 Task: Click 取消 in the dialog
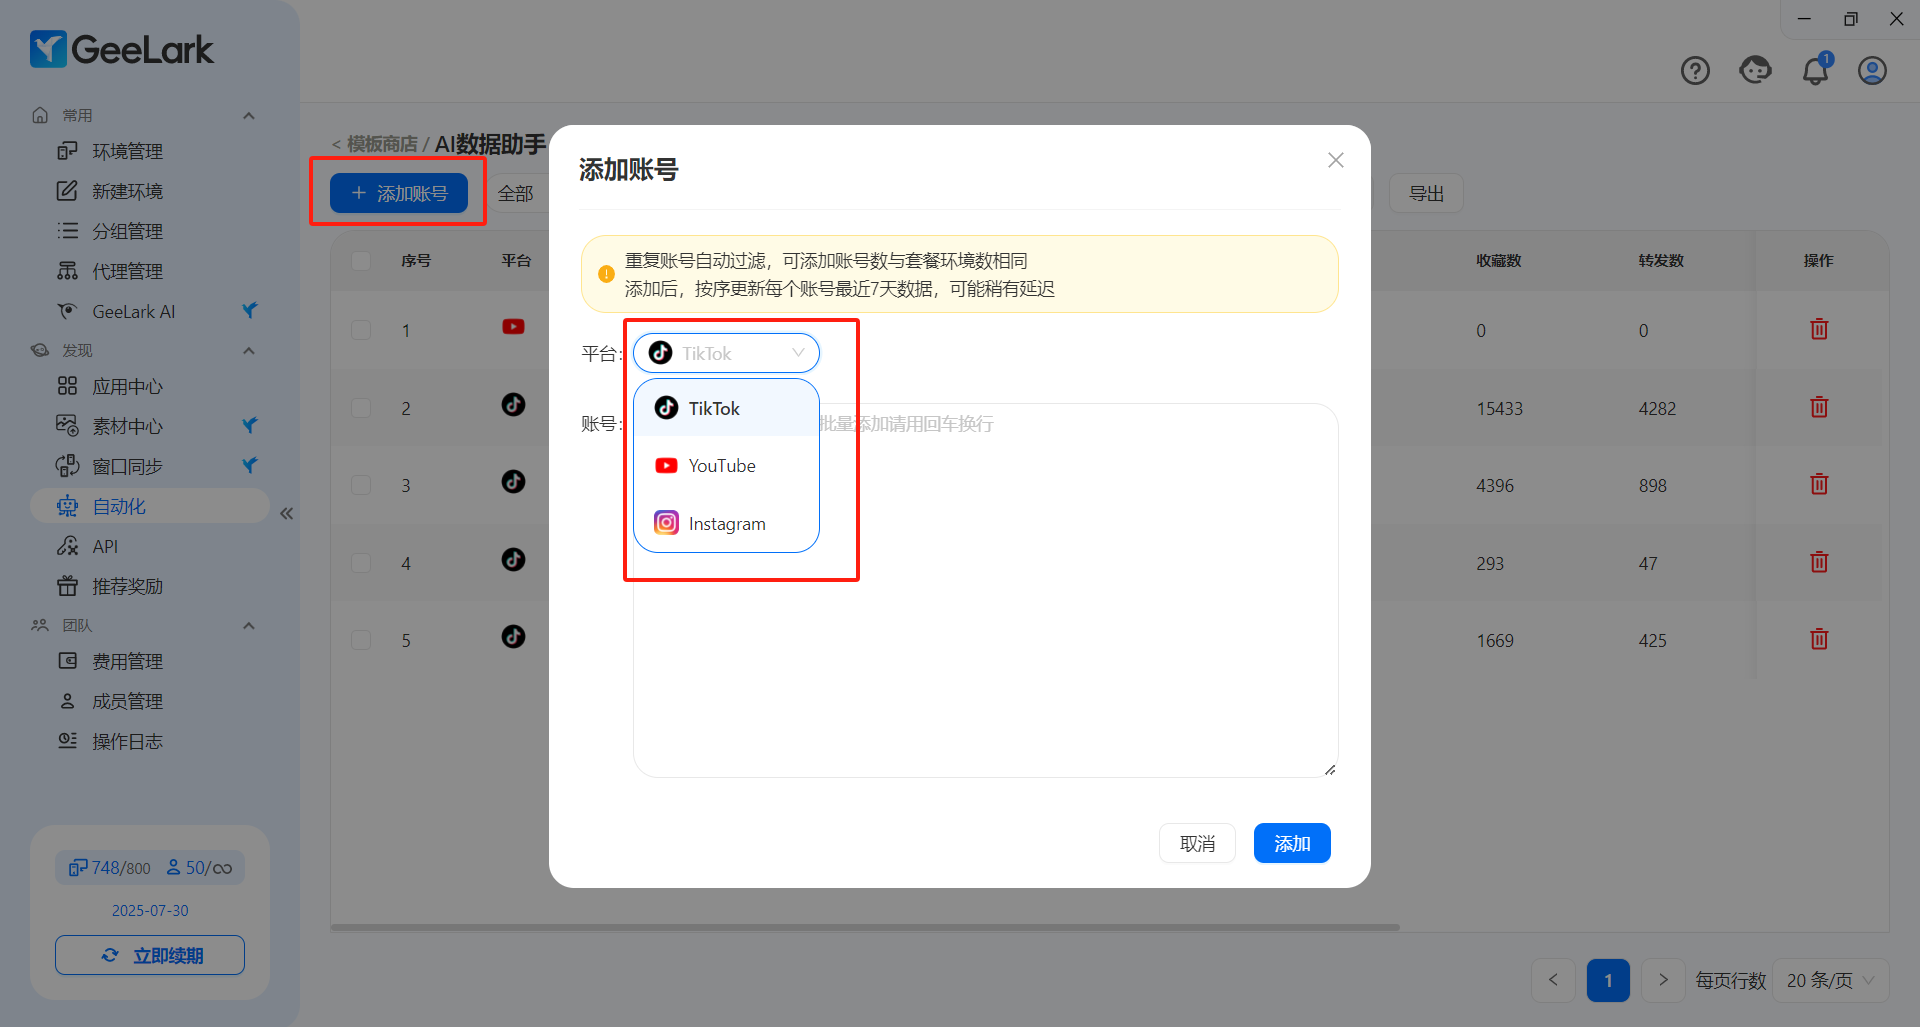pos(1197,843)
